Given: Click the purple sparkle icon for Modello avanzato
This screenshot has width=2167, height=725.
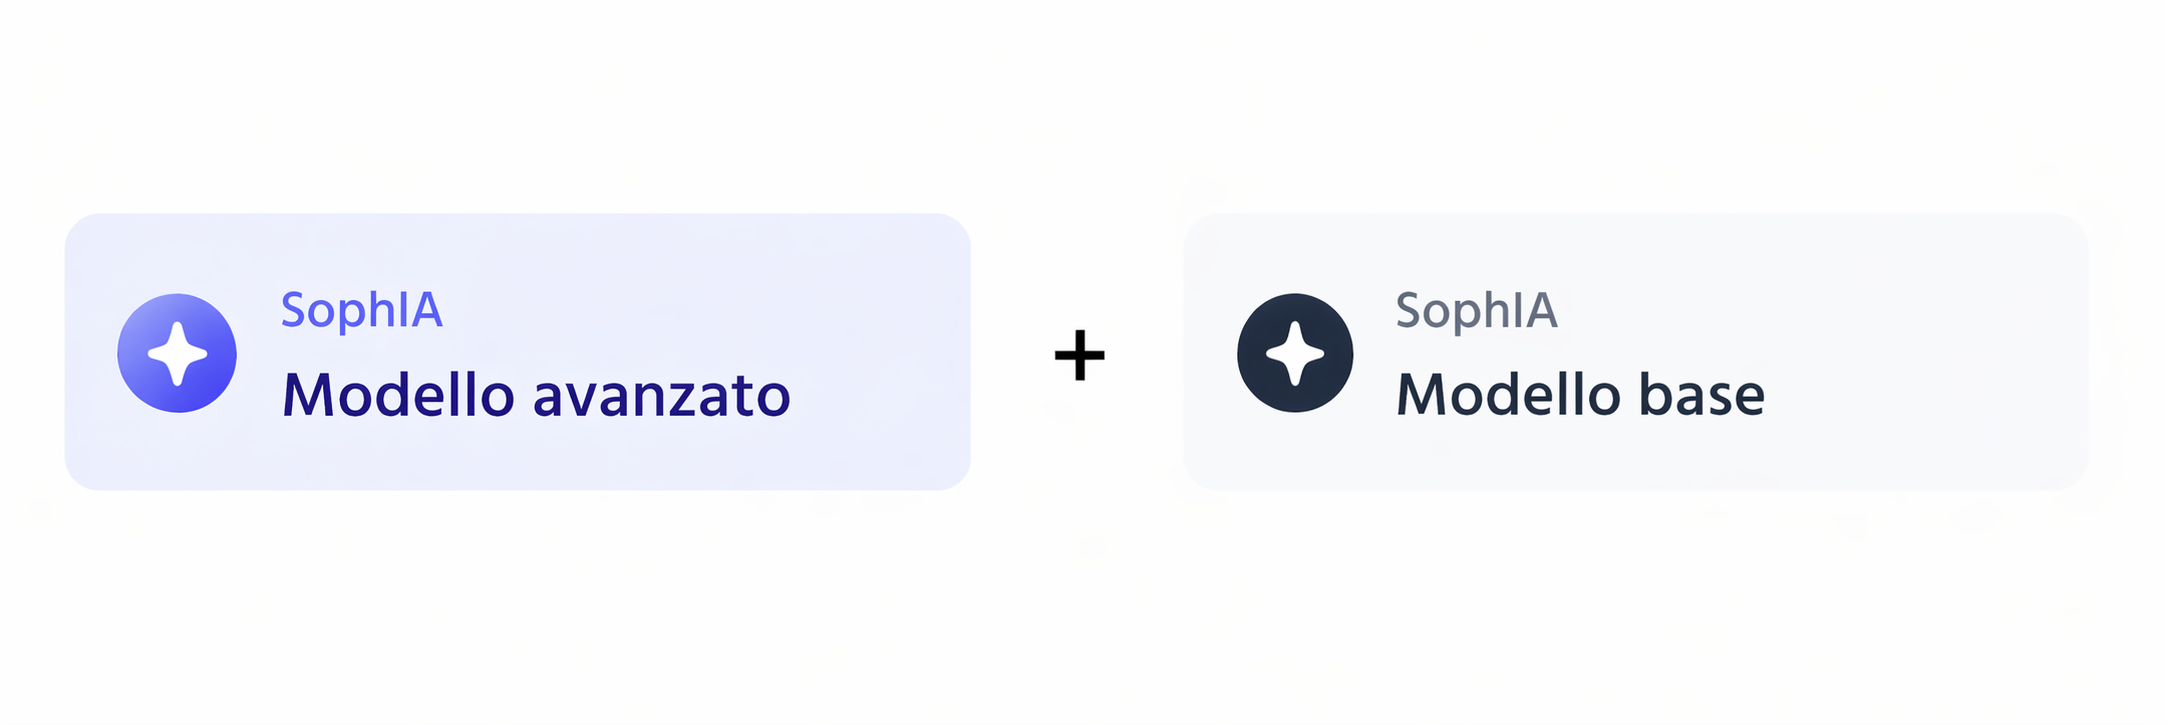Looking at the screenshot, I should click(177, 353).
